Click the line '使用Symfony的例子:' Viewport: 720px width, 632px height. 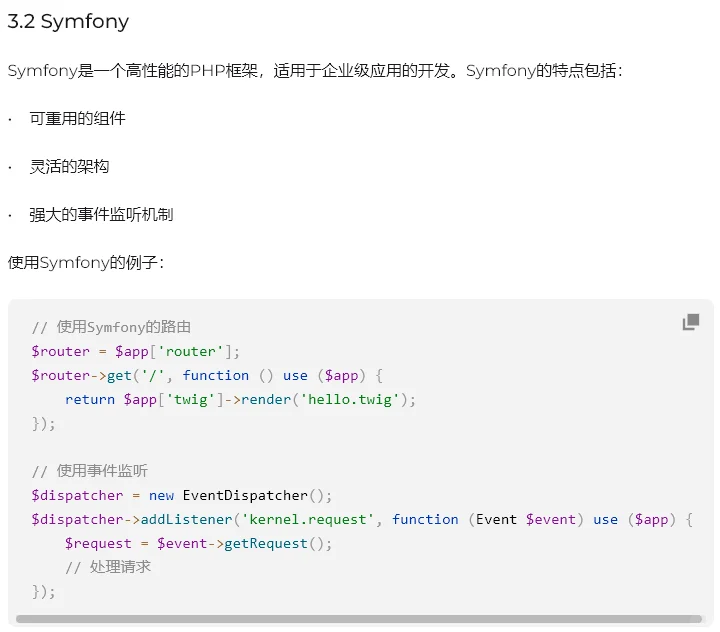point(86,263)
